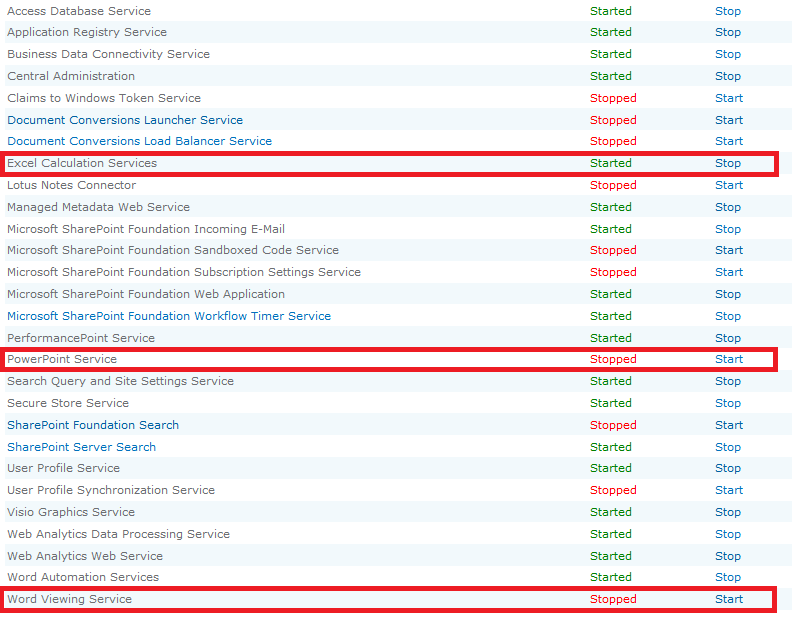The image size is (792, 624).
Task: Select Stopped status of Lotus Notes Connector
Action: coord(613,185)
